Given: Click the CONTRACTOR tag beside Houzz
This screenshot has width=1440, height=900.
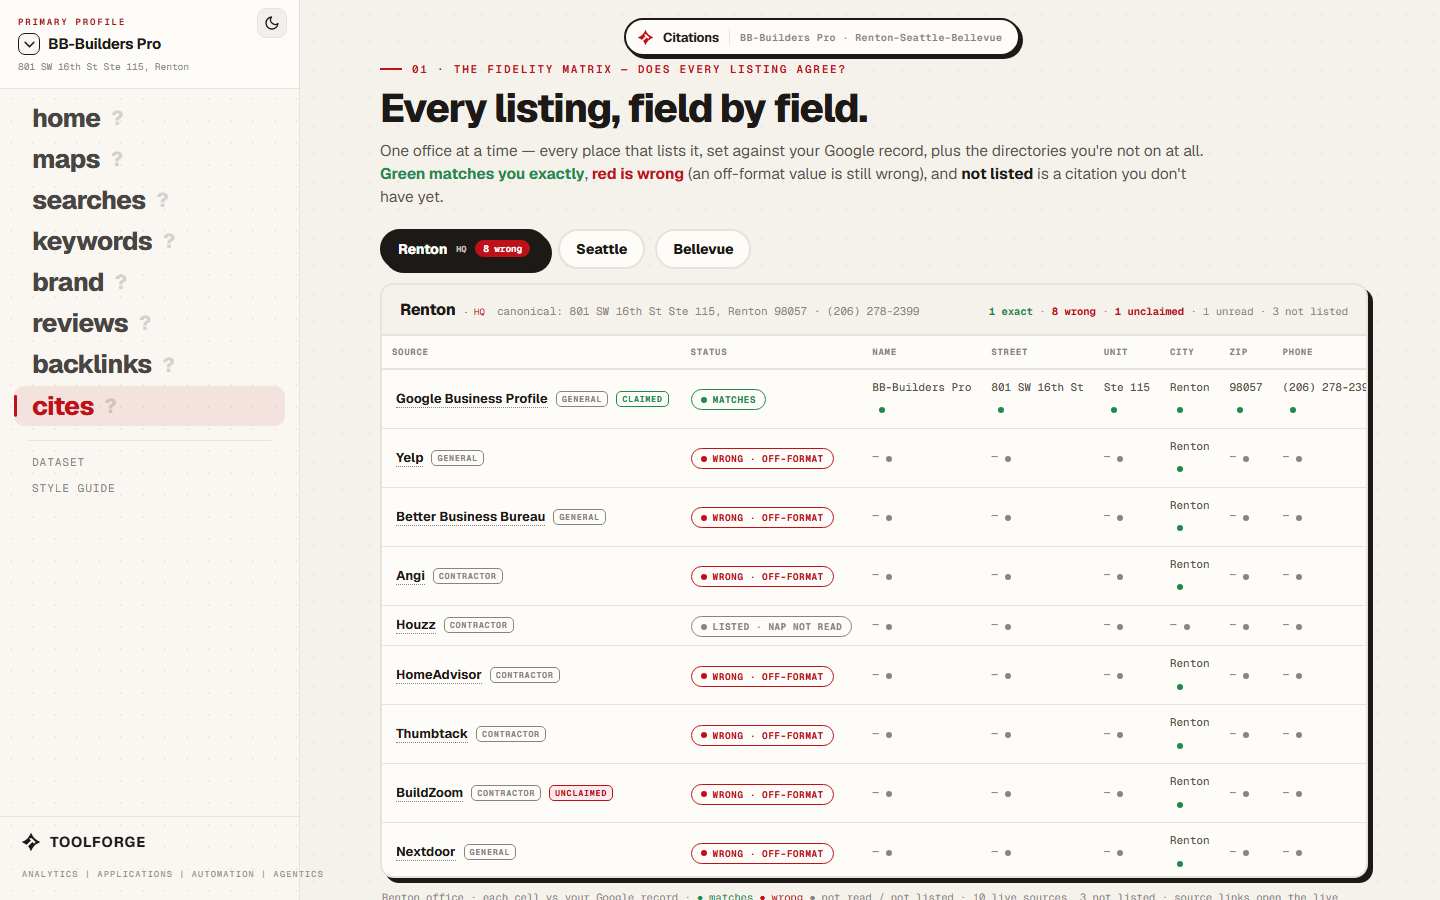Looking at the screenshot, I should point(479,625).
